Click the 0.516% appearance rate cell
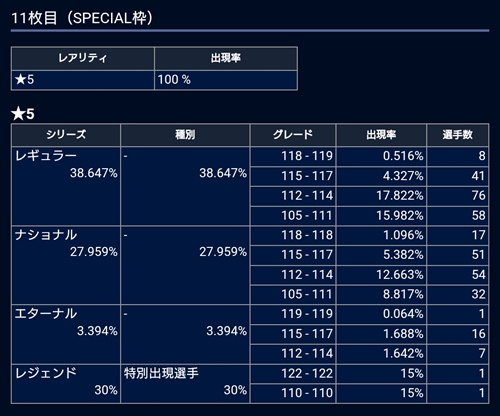 click(x=381, y=156)
